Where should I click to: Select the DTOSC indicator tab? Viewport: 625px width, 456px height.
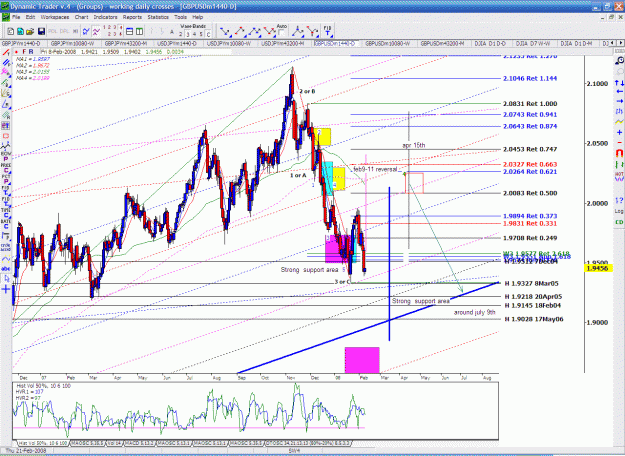pyautogui.click(x=308, y=443)
